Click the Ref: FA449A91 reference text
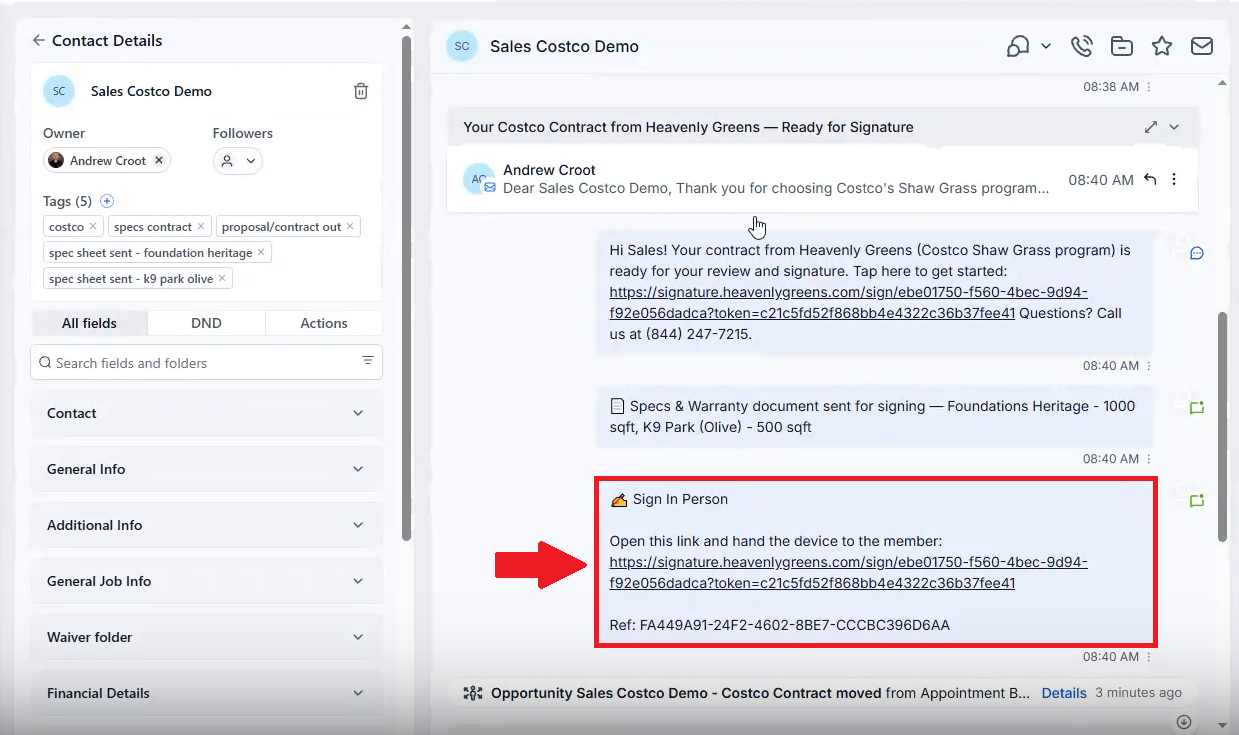 (x=779, y=625)
